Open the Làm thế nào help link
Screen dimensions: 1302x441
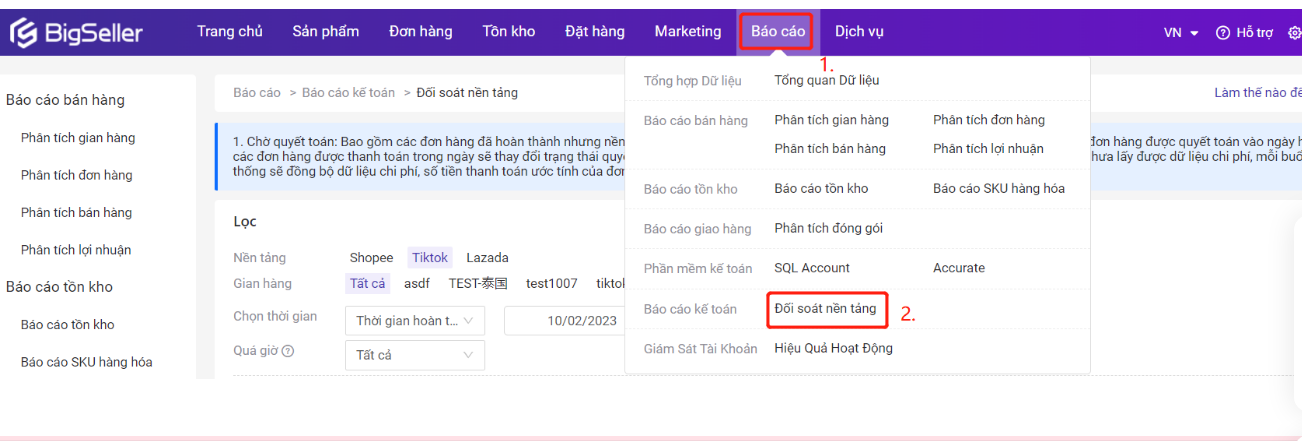pyautogui.click(x=1257, y=93)
